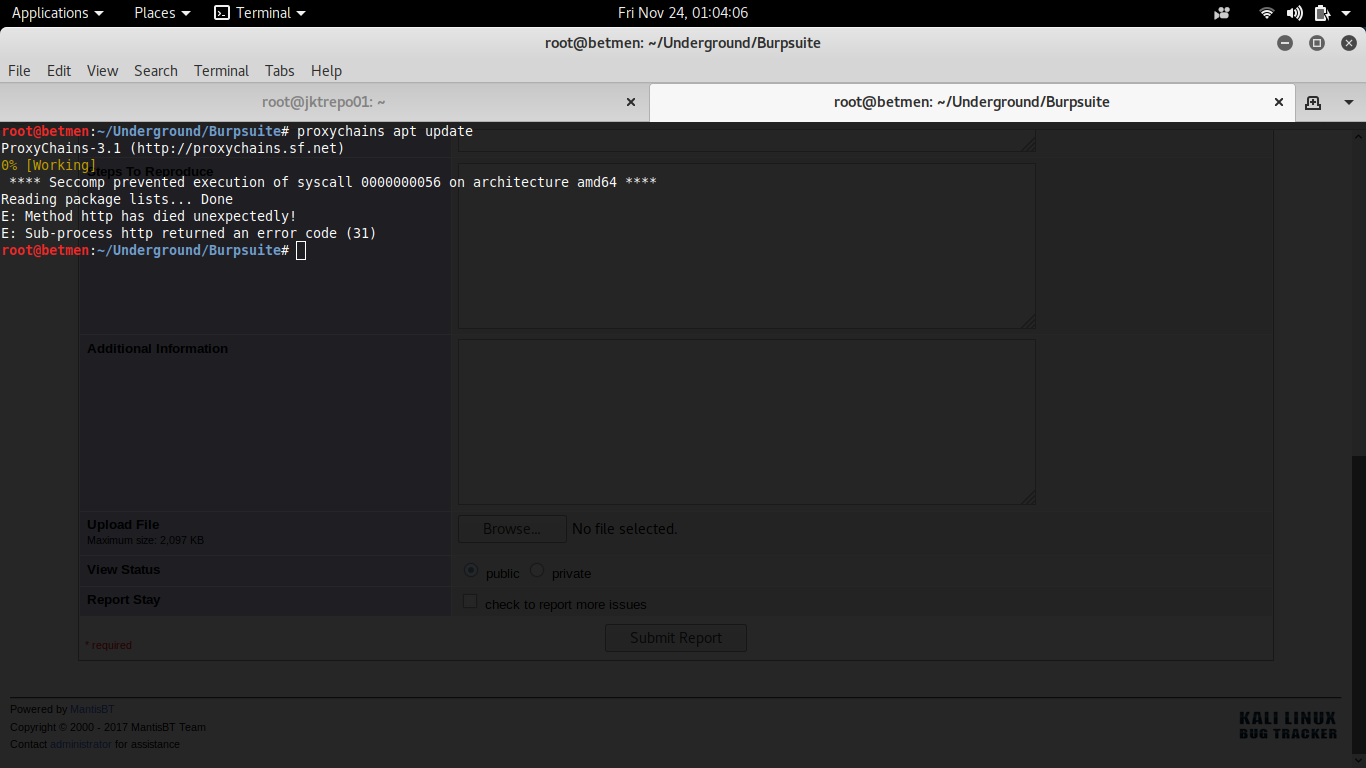Close the root@betmen Burpsuite tab
The height and width of the screenshot is (768, 1366).
1278,102
